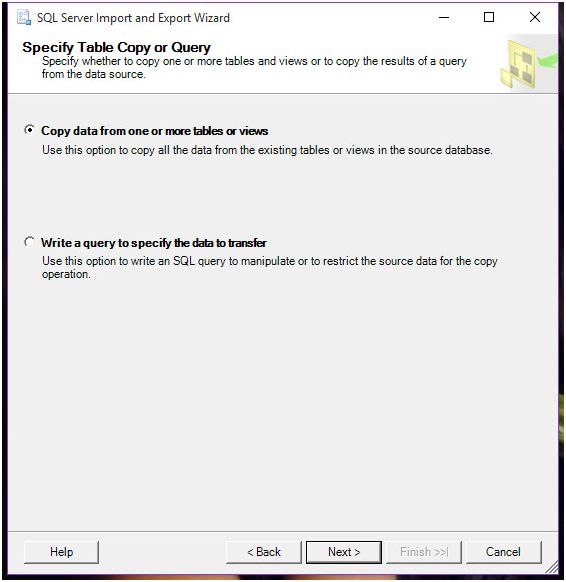Click the greyed-out Finish button
The image size is (566, 582).
click(424, 552)
